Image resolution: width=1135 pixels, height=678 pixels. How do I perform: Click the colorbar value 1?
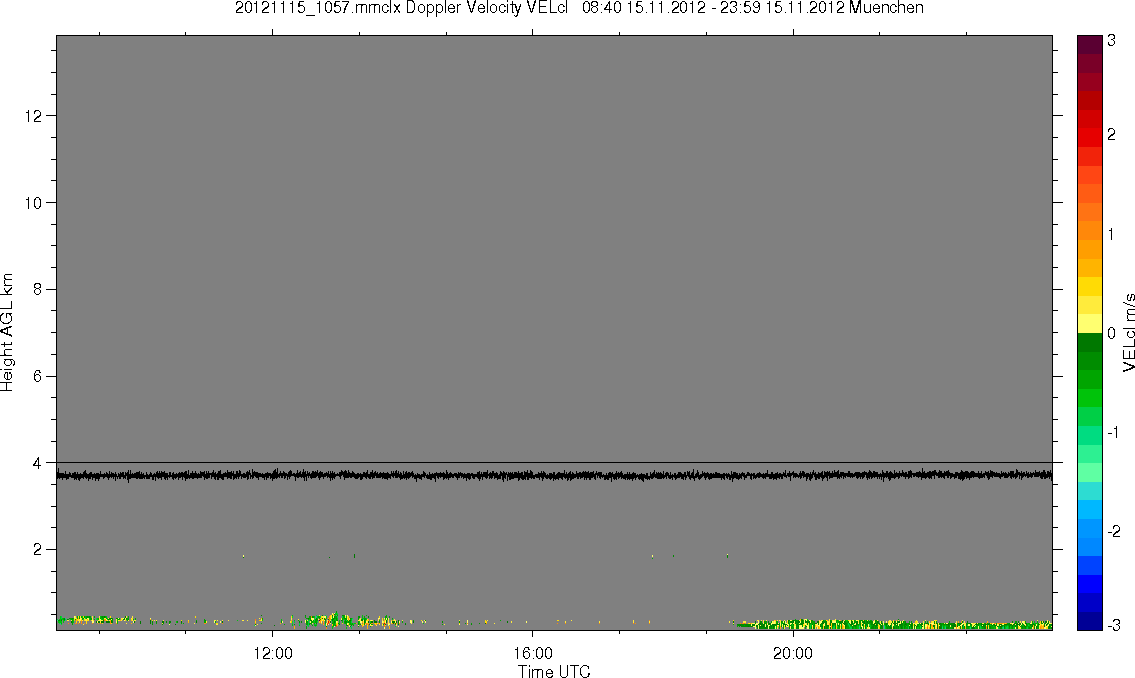(x=1111, y=234)
